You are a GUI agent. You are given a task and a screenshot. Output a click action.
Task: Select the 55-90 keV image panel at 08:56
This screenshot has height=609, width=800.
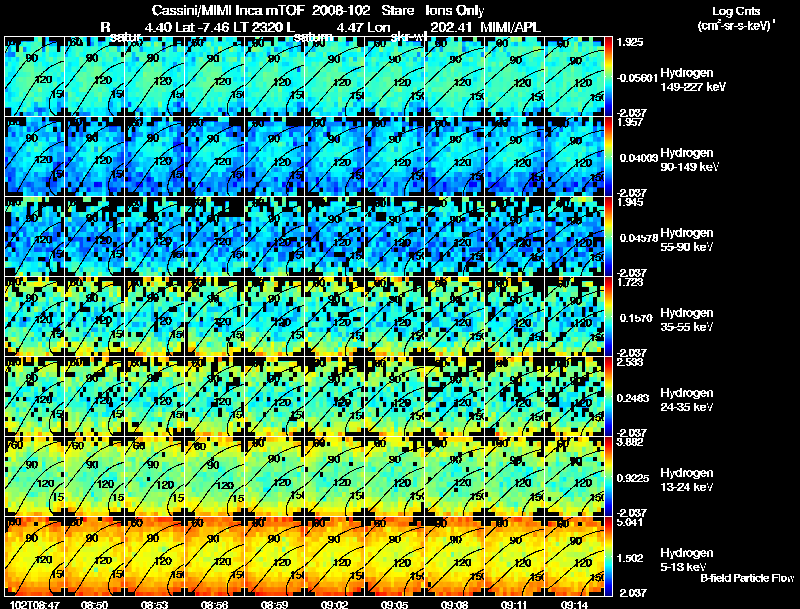tap(215, 236)
